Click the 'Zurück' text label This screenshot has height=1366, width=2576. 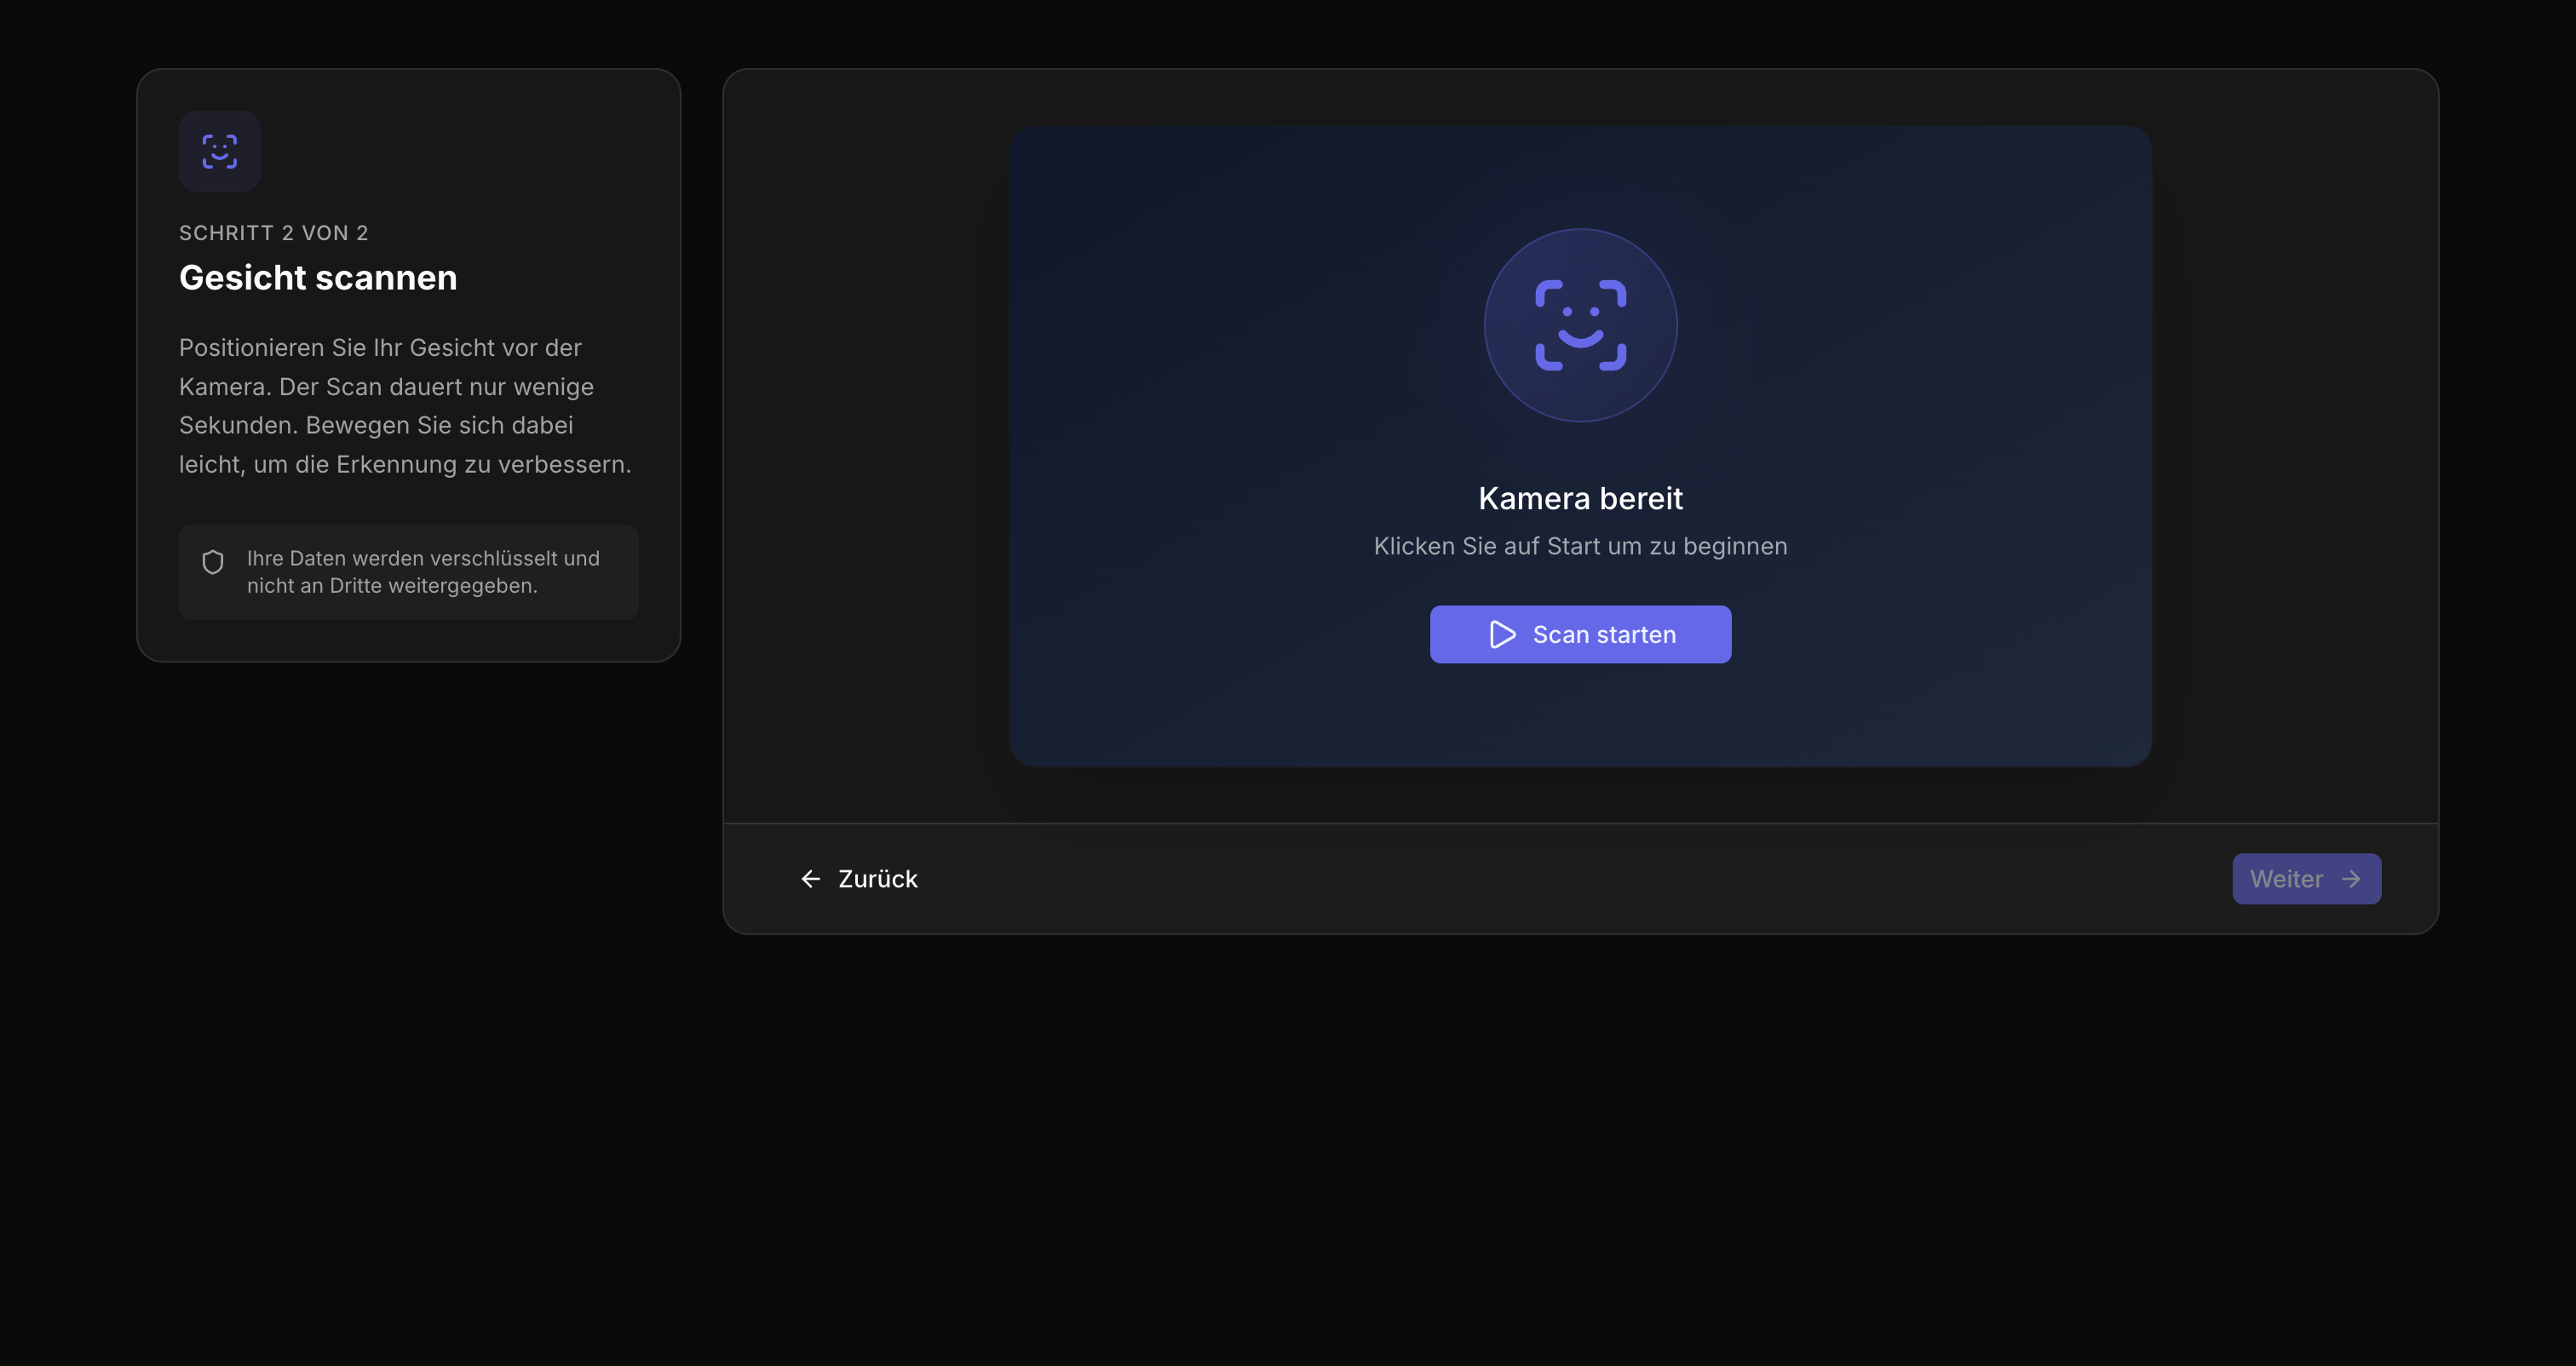click(x=877, y=879)
